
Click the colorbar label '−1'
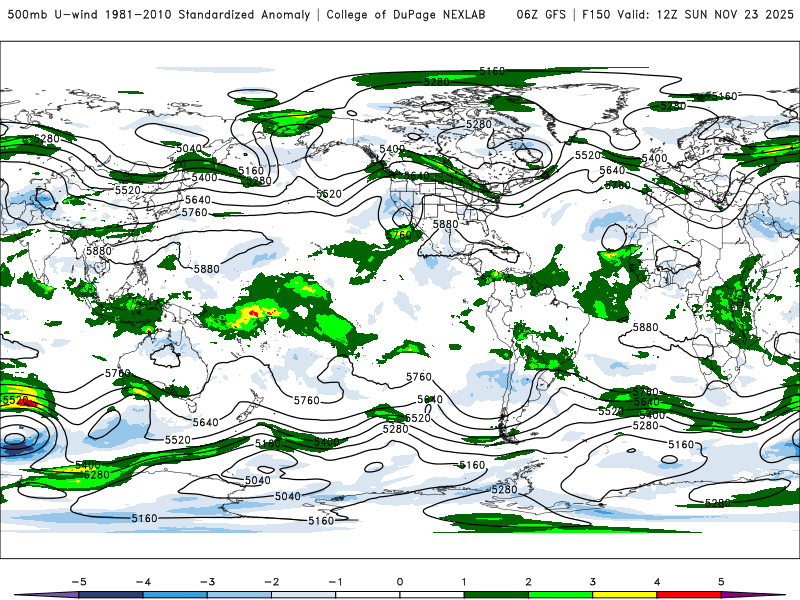coord(335,582)
